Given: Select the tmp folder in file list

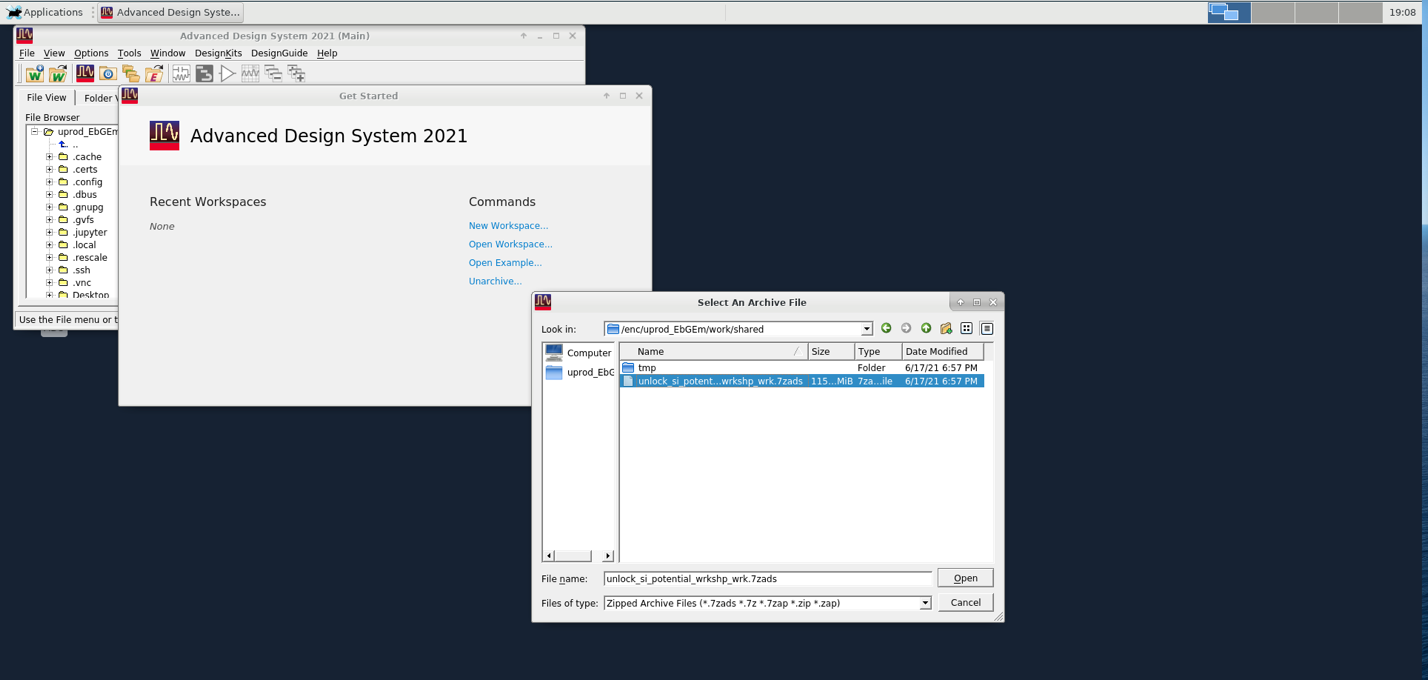Looking at the screenshot, I should coord(801,368).
